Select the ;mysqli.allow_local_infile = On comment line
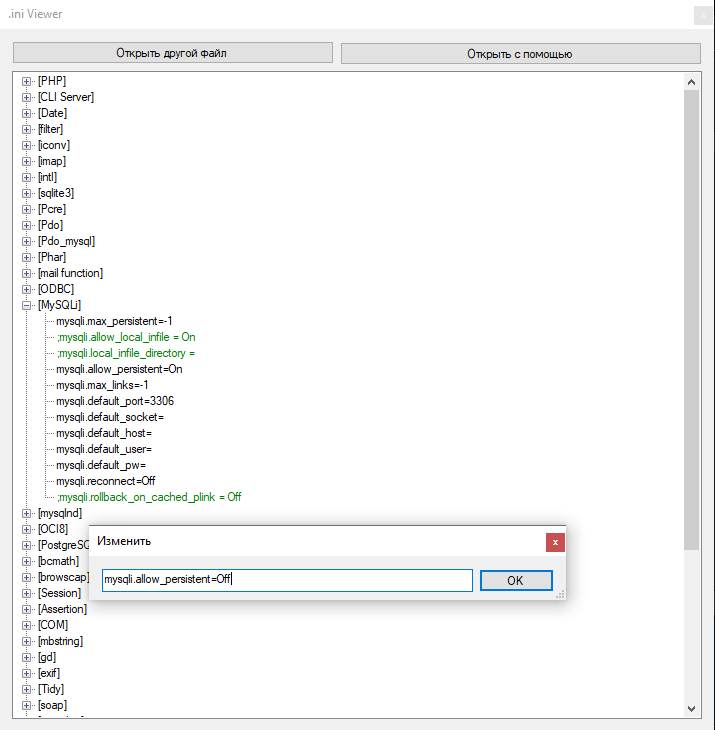The width and height of the screenshot is (715, 730). pos(126,337)
